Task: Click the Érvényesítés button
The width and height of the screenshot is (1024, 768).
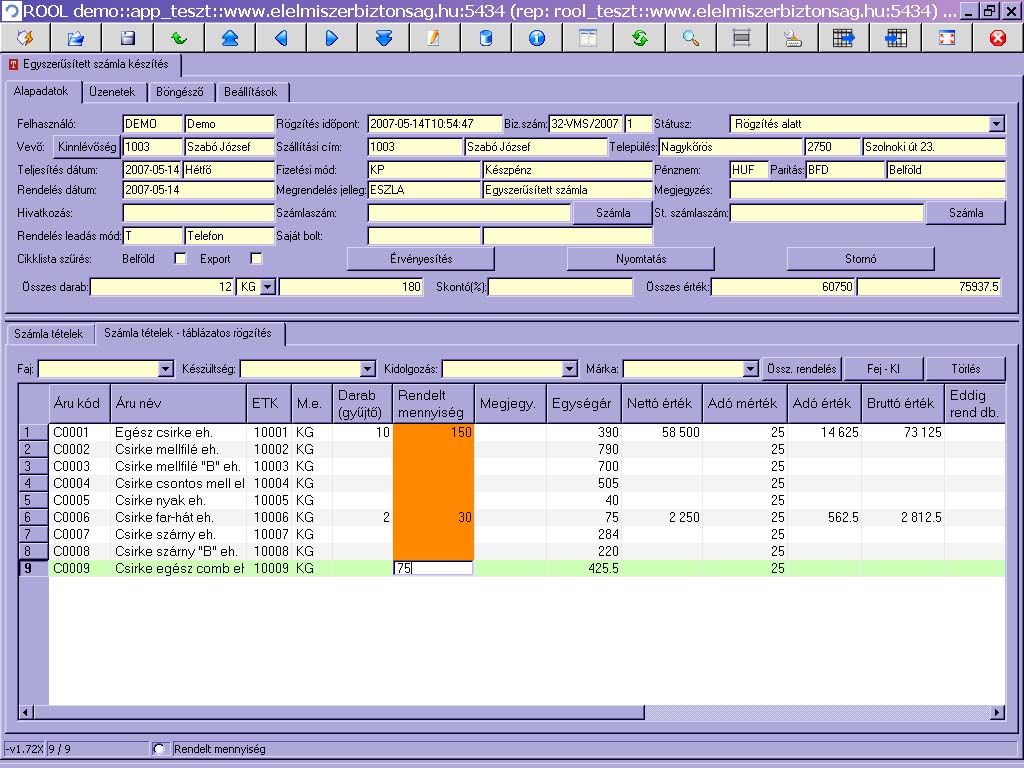Action: coord(421,259)
